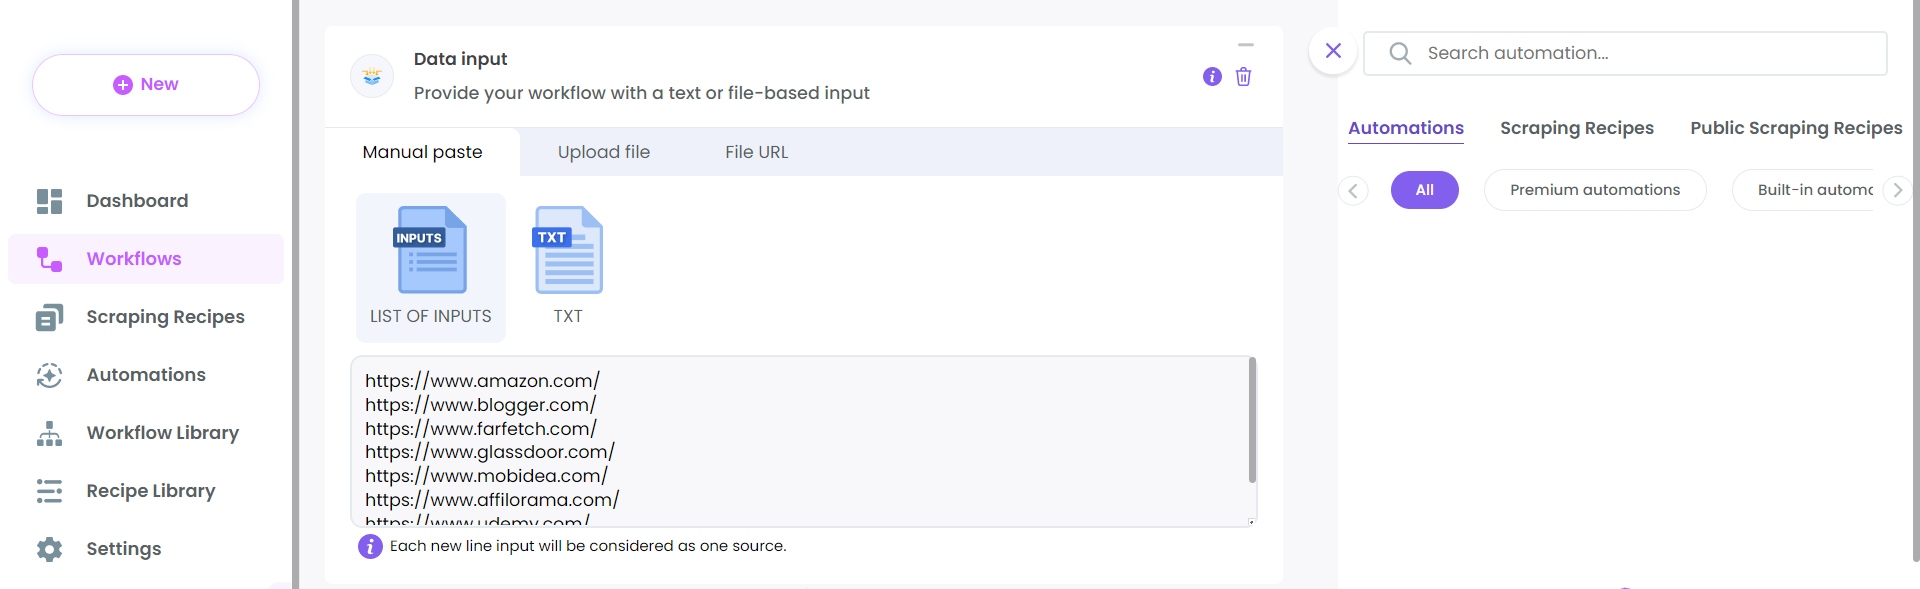This screenshot has height=589, width=1920.
Task: Switch to the Upload file tab
Action: [603, 152]
